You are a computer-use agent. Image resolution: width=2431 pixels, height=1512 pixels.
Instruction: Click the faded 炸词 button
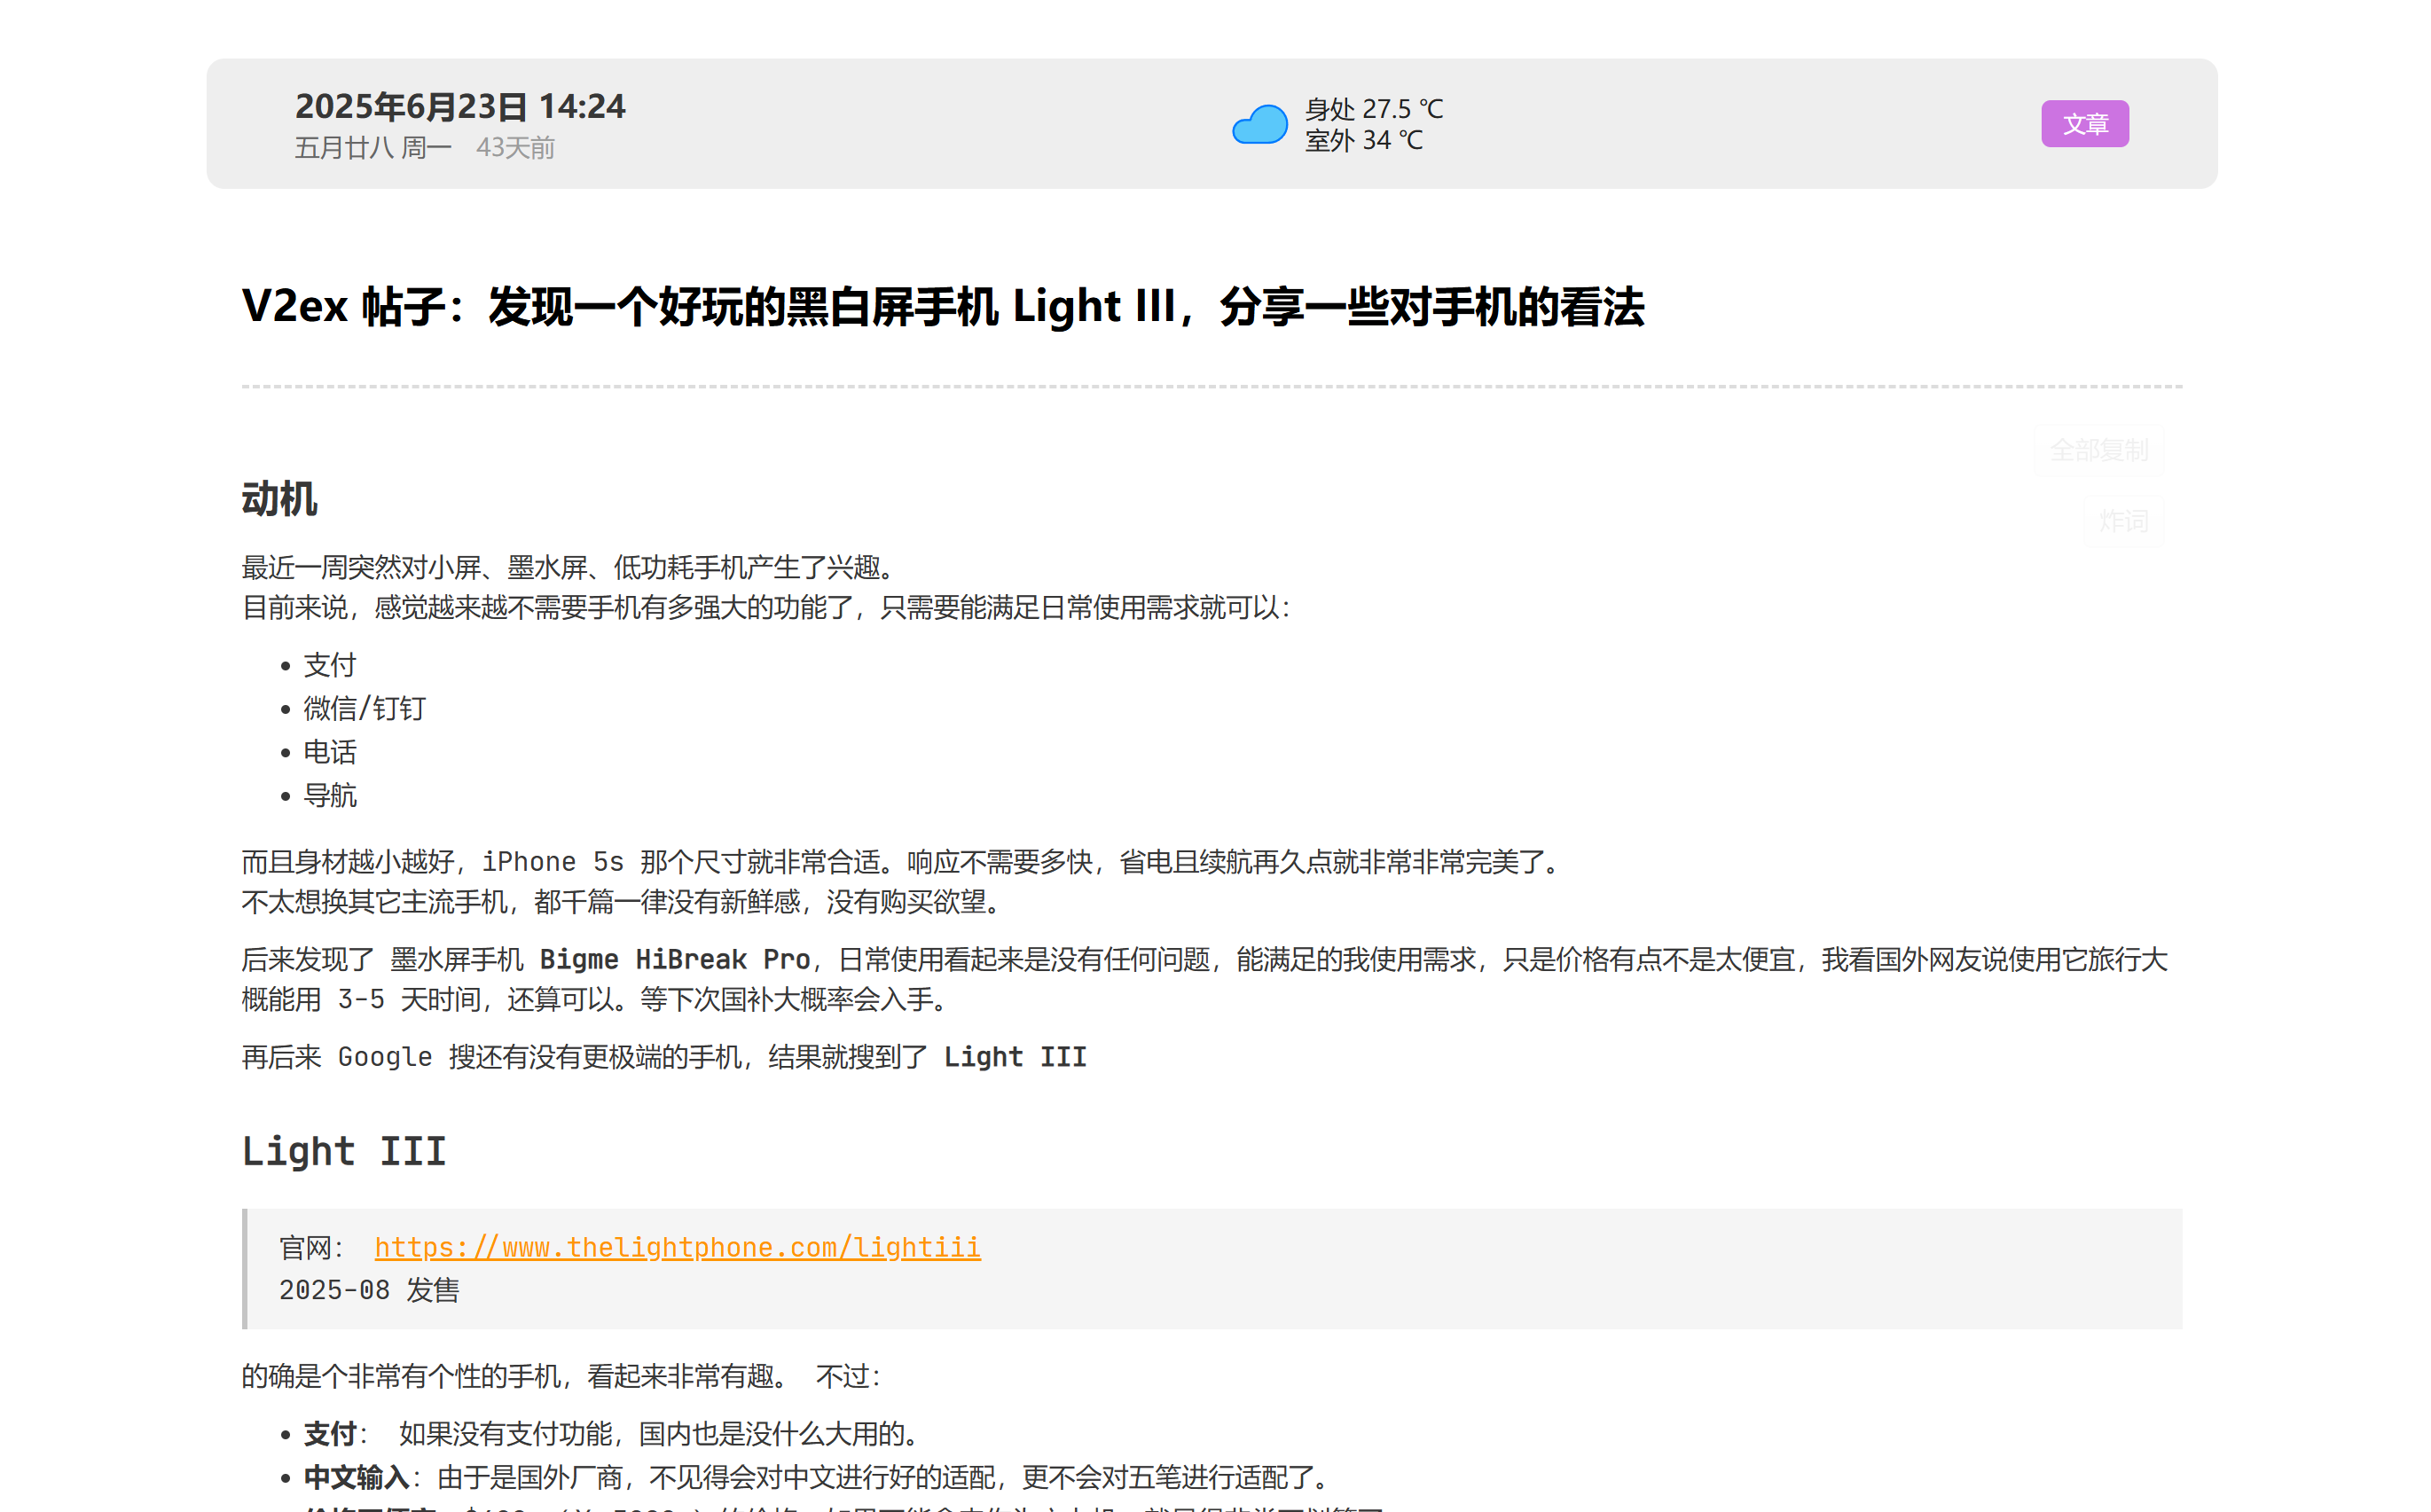2123,521
